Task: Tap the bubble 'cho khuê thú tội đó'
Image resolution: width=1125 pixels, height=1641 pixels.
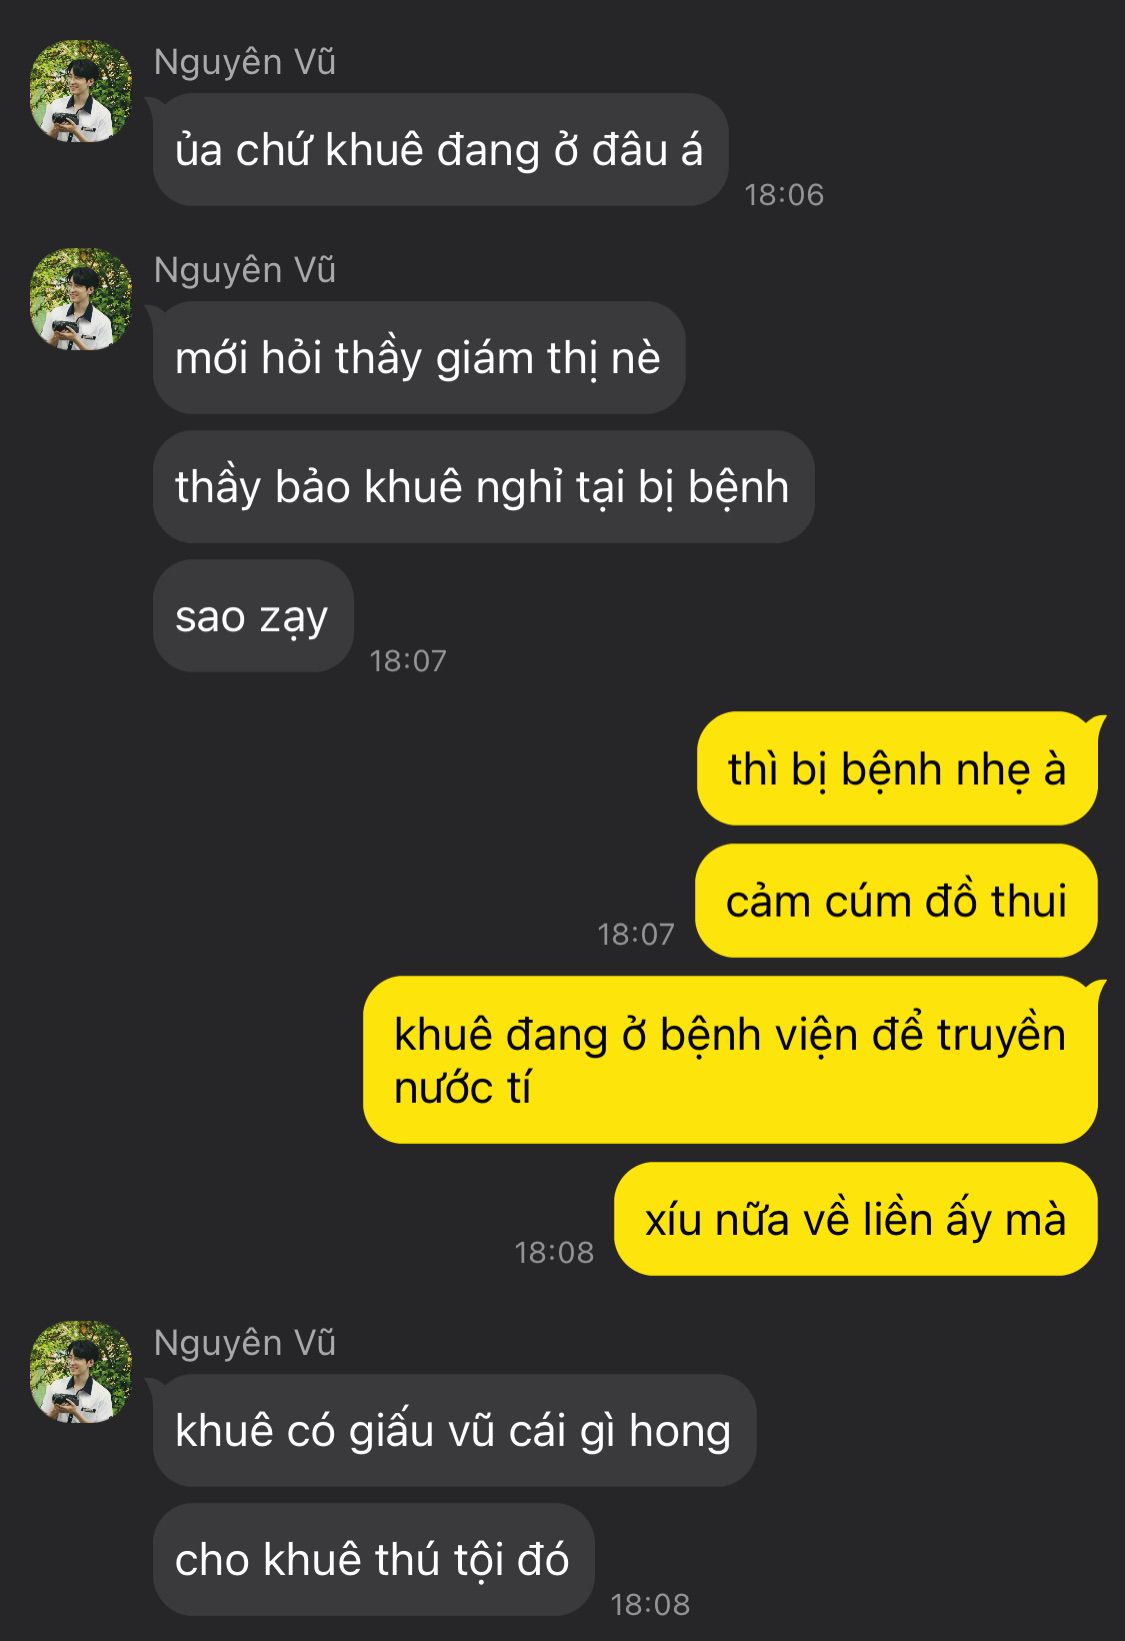Action: tap(373, 1559)
